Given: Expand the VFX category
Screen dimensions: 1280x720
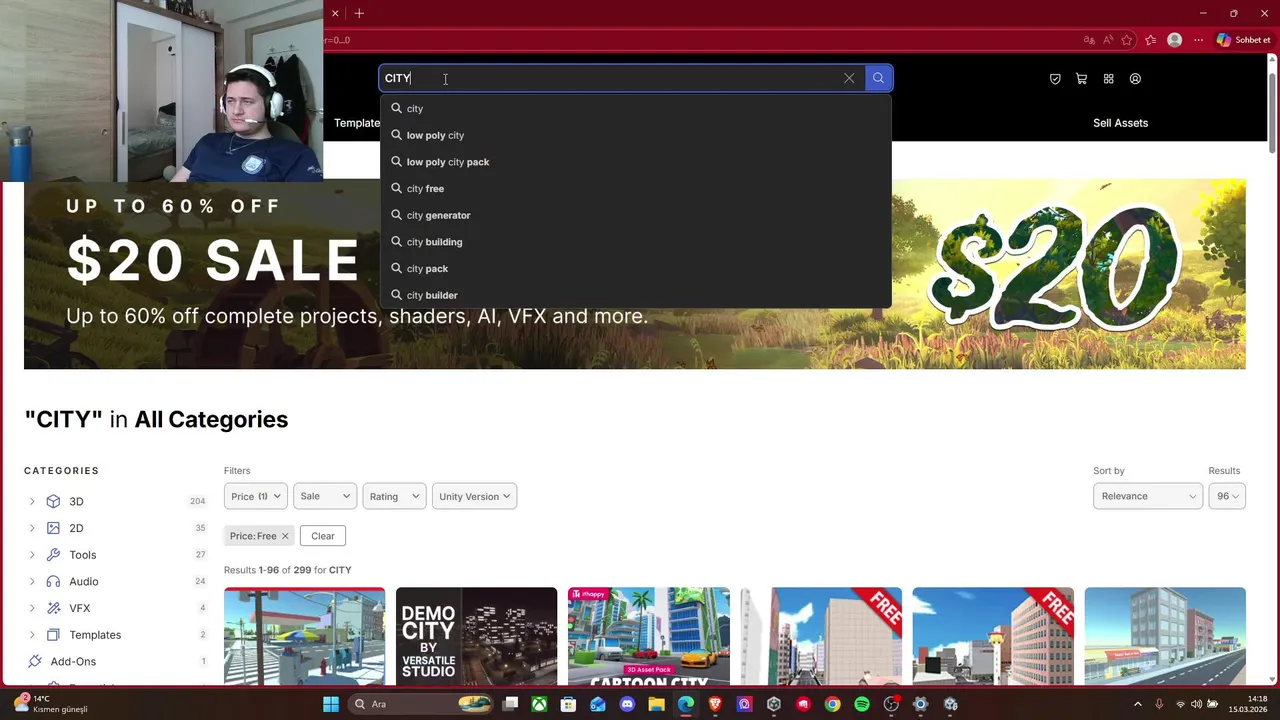Looking at the screenshot, I should tap(32, 608).
